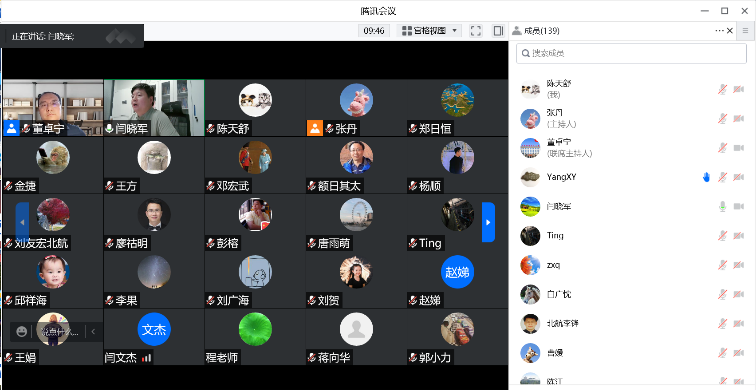
Task: Click YangXY's raised hand icon
Action: 706,177
